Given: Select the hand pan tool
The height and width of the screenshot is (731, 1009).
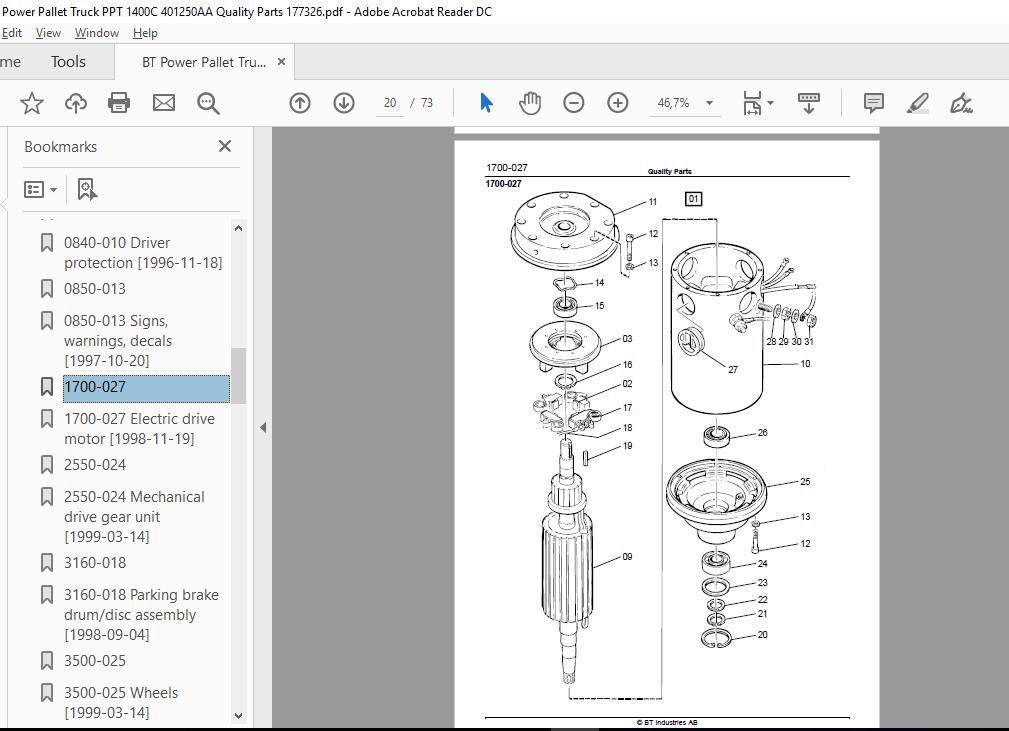Looking at the screenshot, I should point(530,103).
